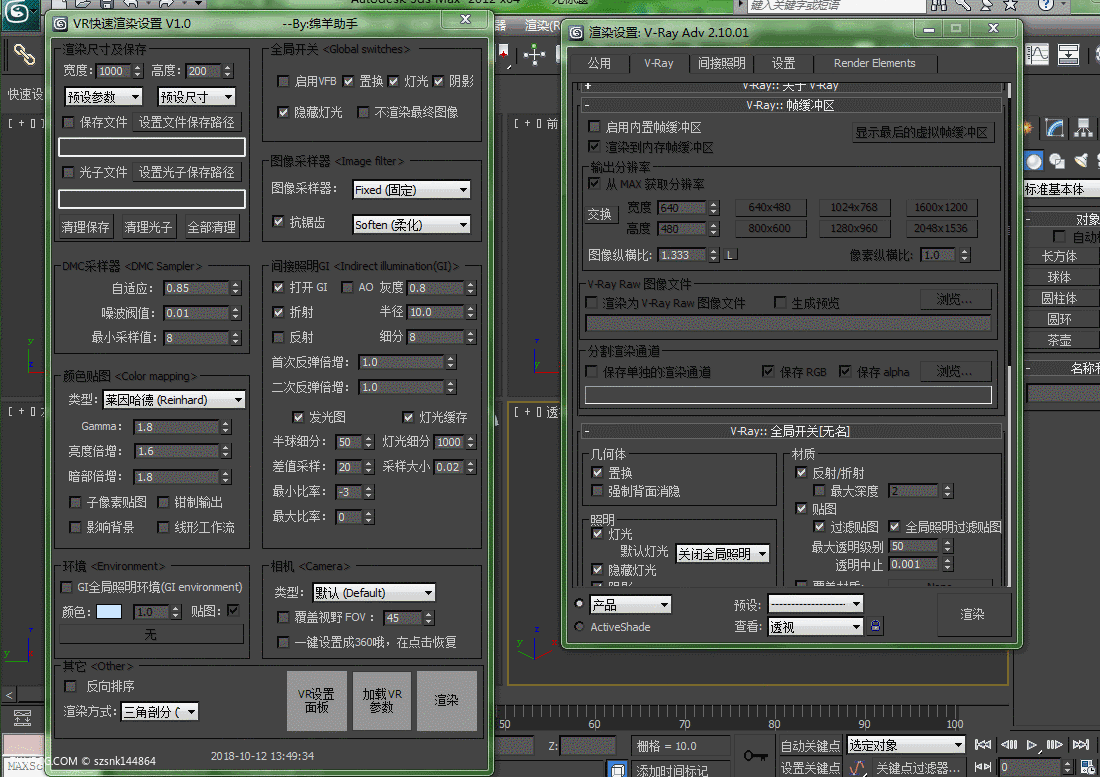Select the Shapes category icon
Screen dimensions: 1100x777
pyautogui.click(x=1057, y=161)
